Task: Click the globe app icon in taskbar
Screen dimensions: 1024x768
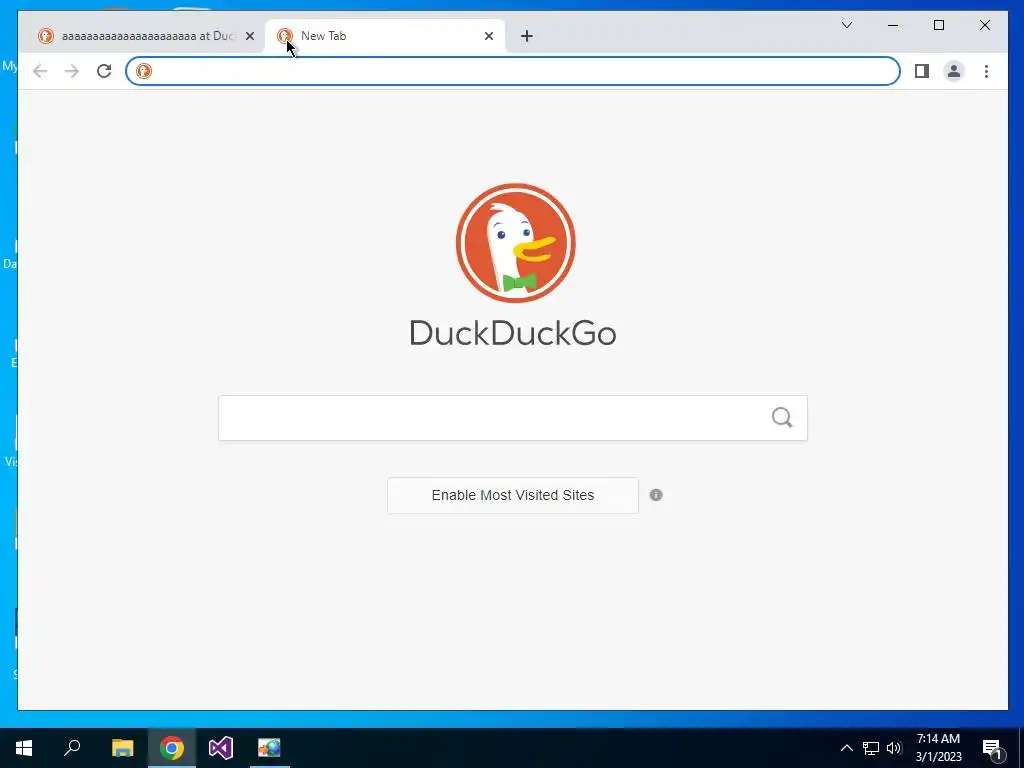Action: [x=269, y=748]
